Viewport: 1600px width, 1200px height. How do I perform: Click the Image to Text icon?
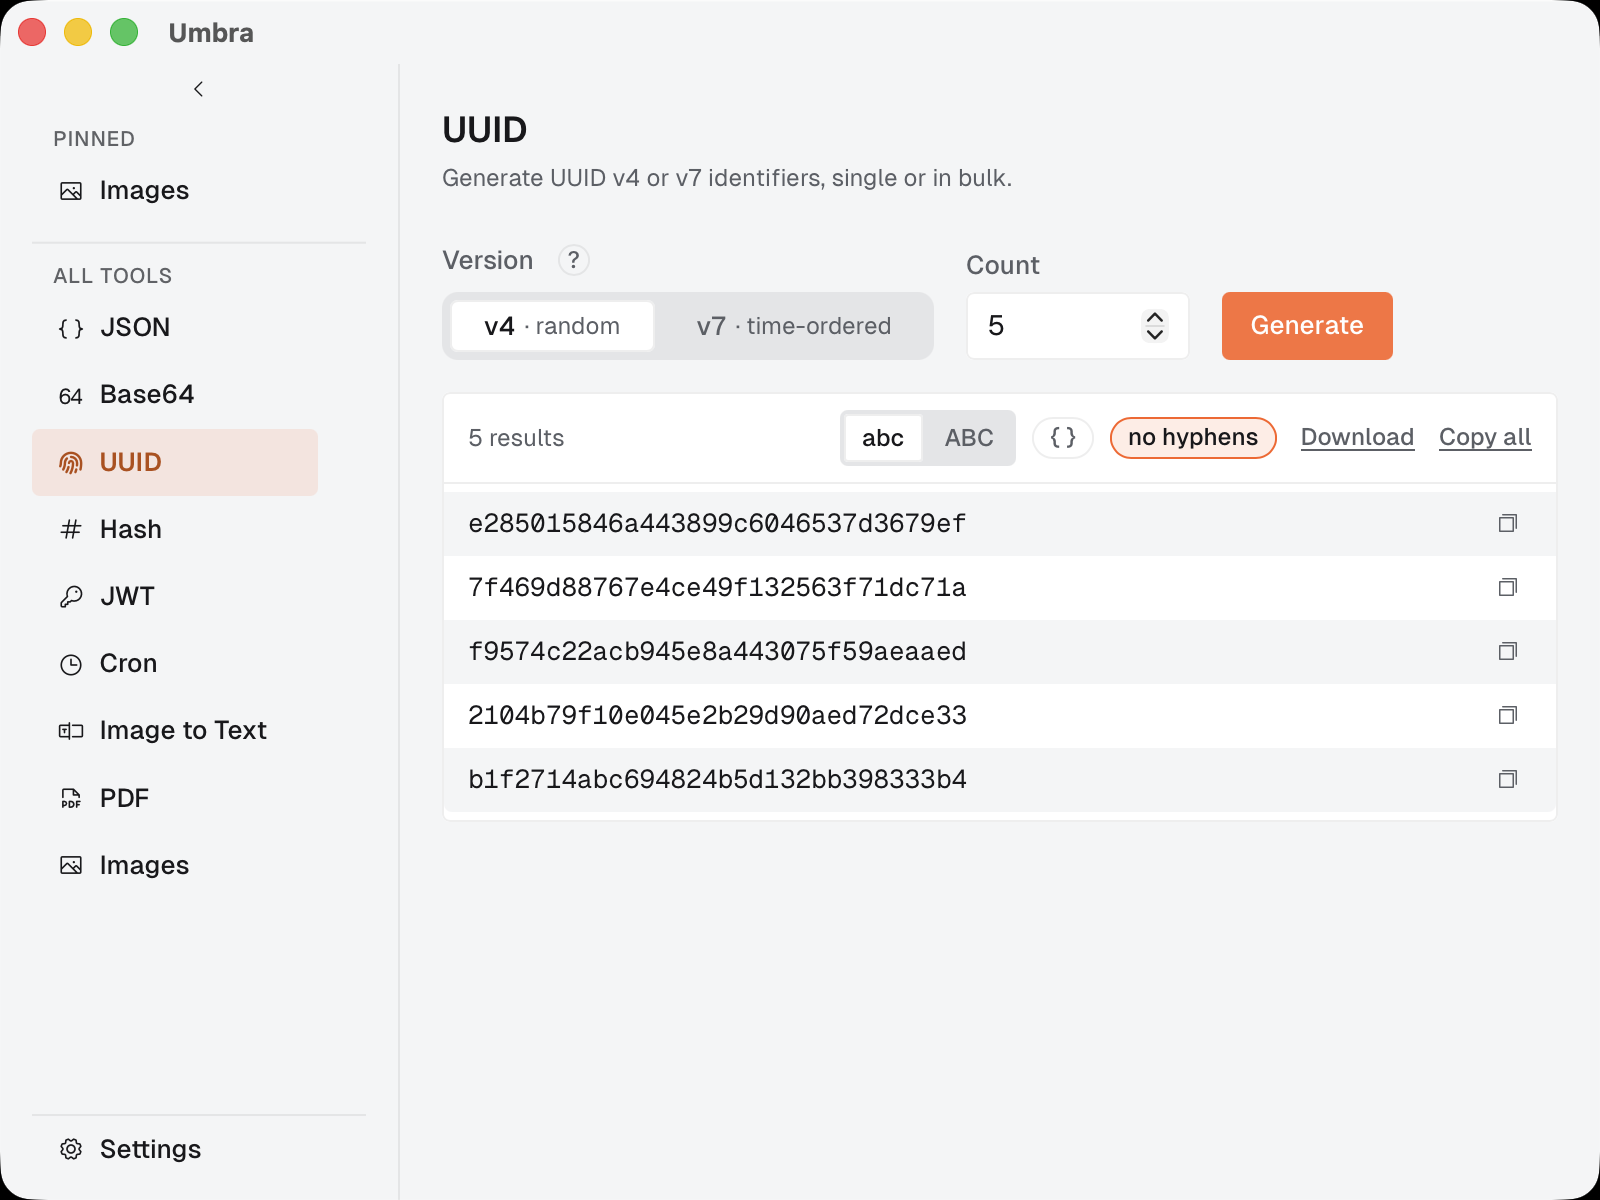click(x=71, y=731)
